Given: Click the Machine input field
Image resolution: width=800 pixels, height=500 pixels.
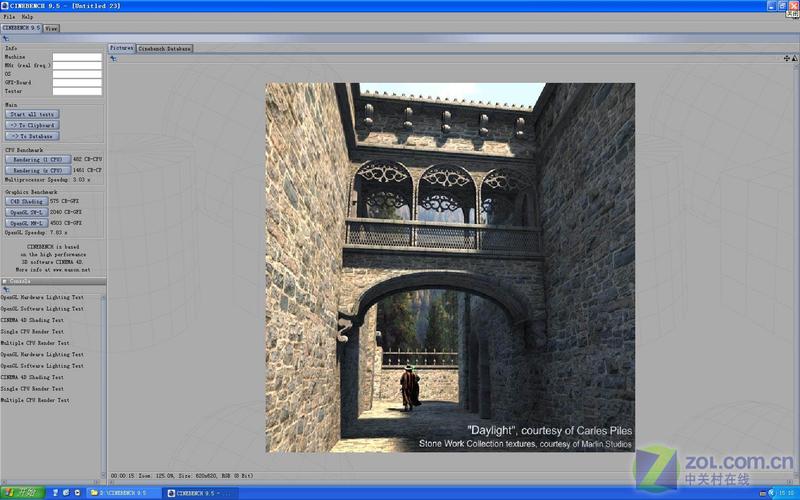Looking at the screenshot, I should 77,57.
